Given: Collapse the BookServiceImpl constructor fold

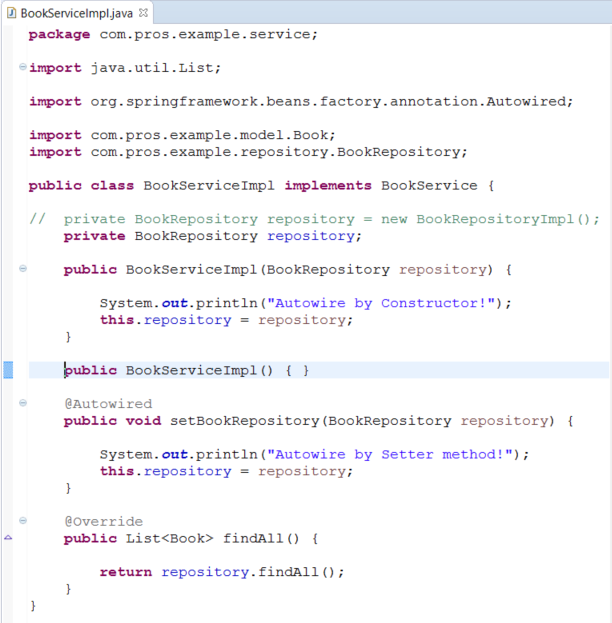Looking at the screenshot, I should tap(23, 269).
